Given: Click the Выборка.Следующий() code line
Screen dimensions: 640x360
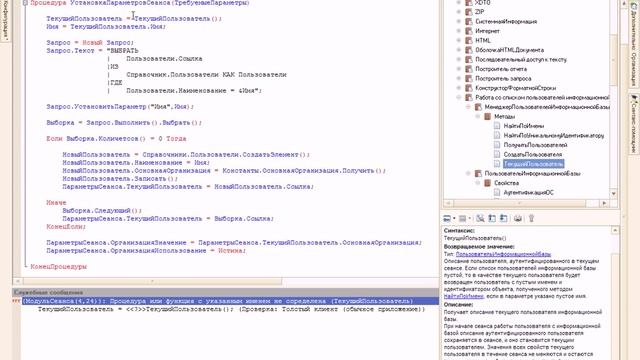Looking at the screenshot, I should click(102, 211).
